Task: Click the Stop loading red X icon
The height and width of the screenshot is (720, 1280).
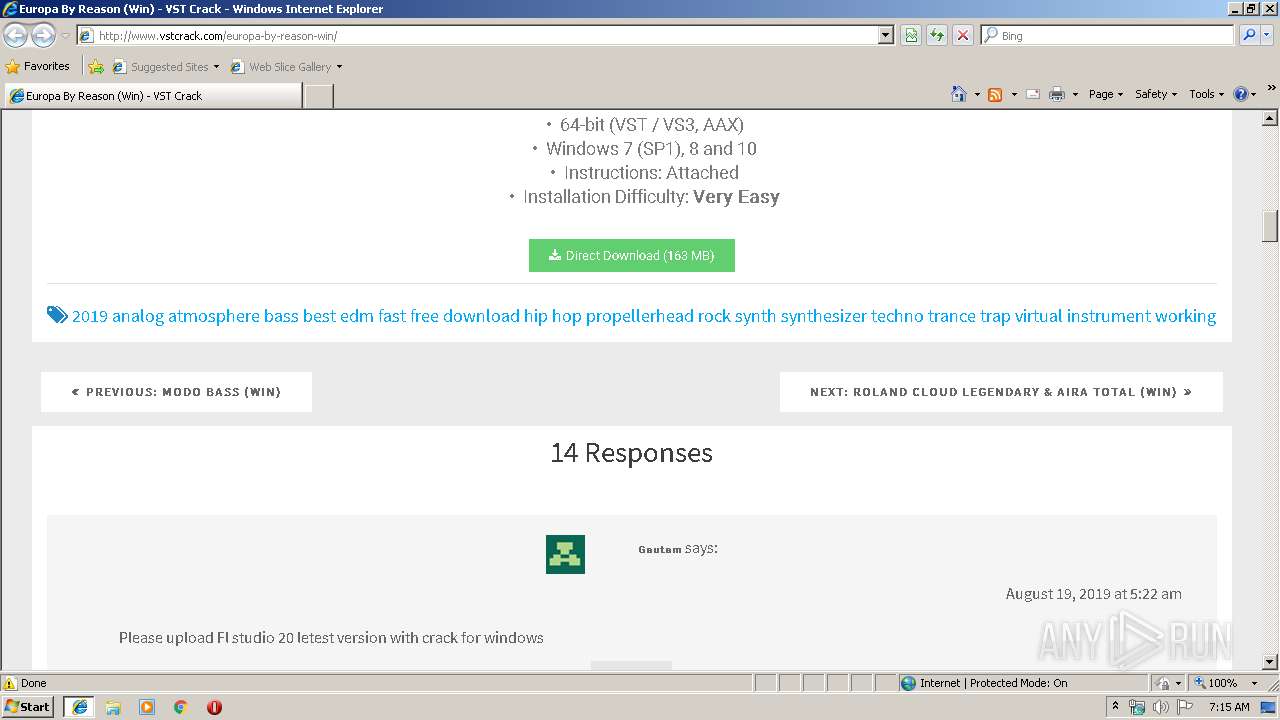Action: coord(963,35)
